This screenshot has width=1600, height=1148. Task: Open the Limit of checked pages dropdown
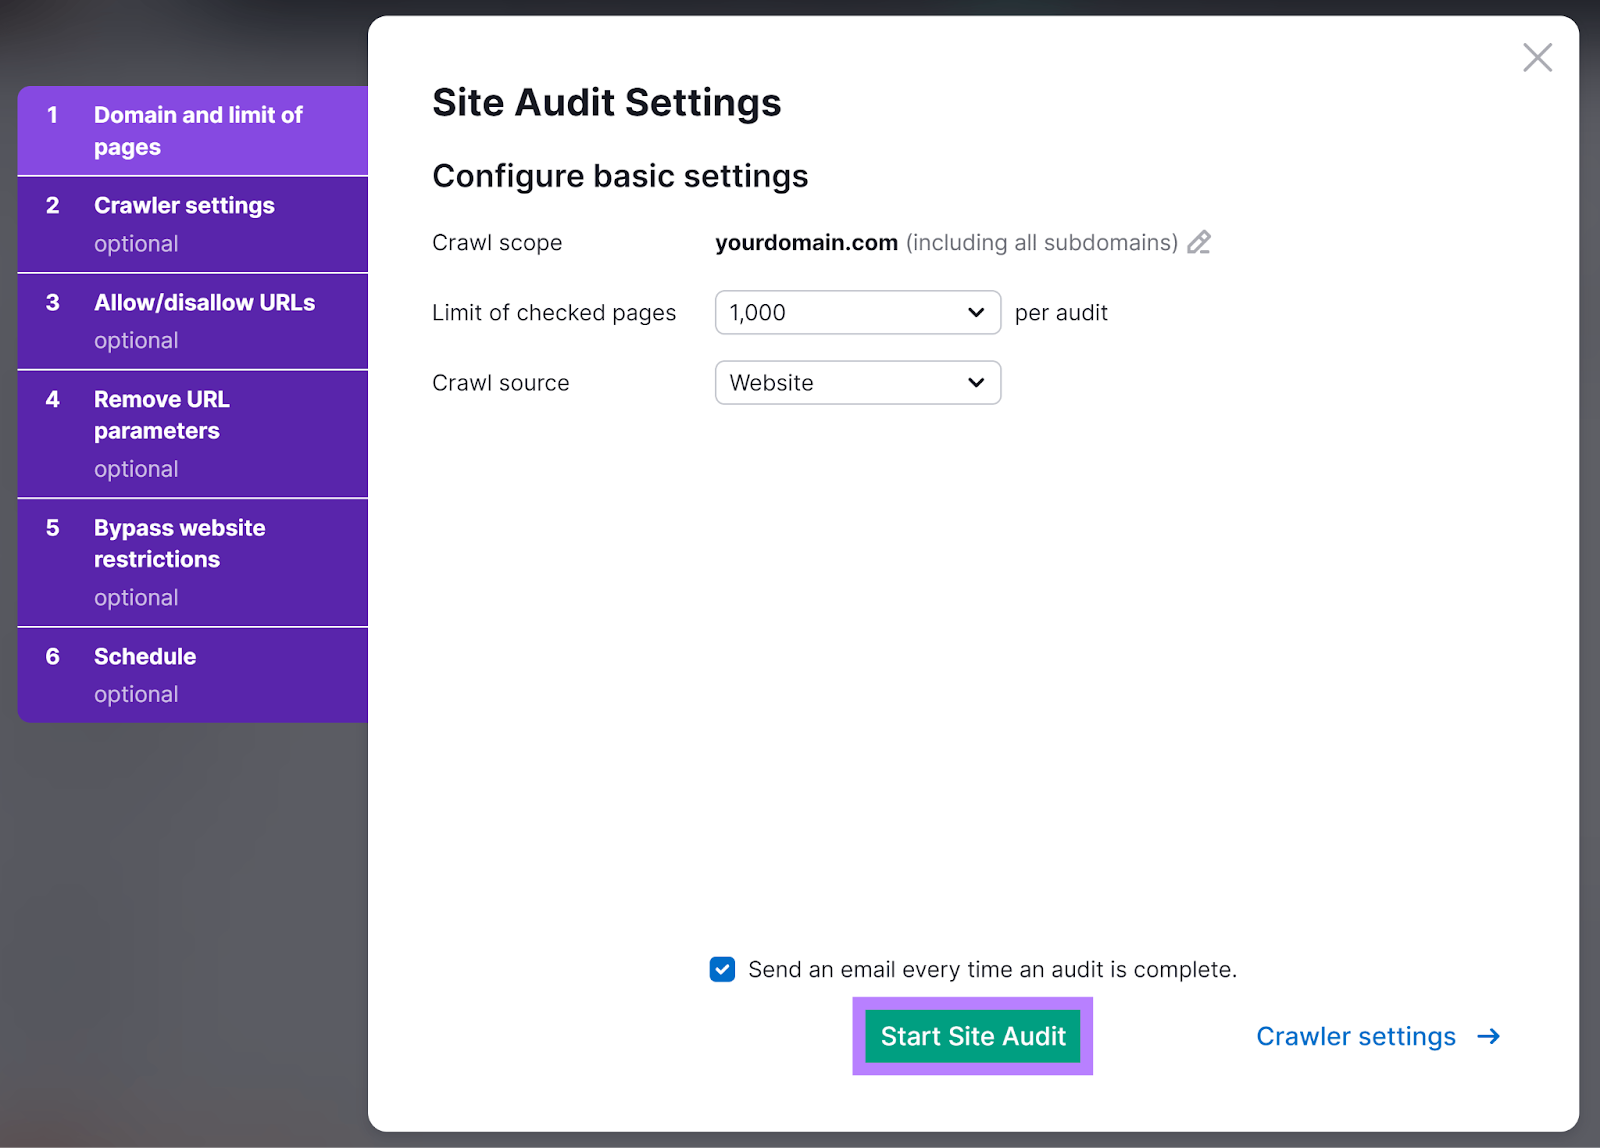click(x=857, y=312)
